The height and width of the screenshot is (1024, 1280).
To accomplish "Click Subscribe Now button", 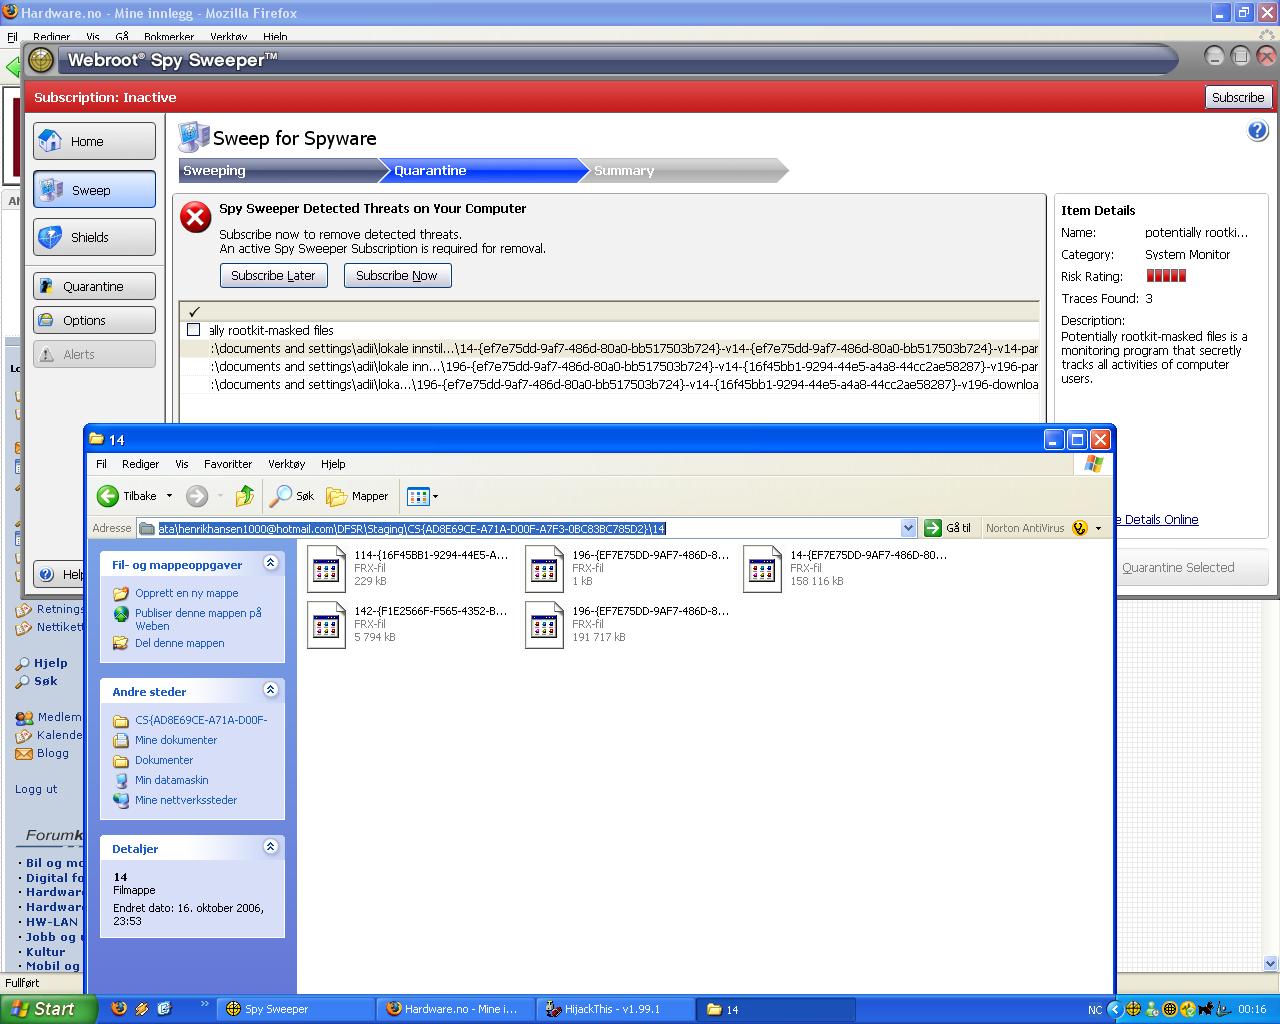I will coord(397,276).
